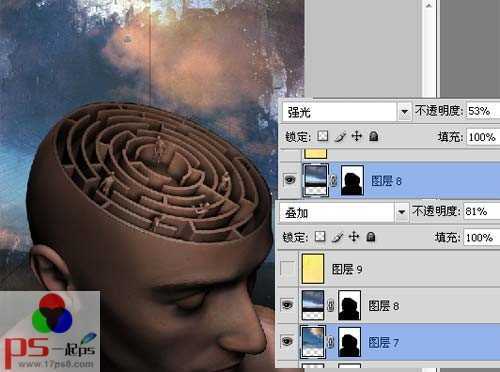The width and height of the screenshot is (500, 372).
Task: Select the mask thumbnail of 图层 7
Action: pyautogui.click(x=349, y=342)
